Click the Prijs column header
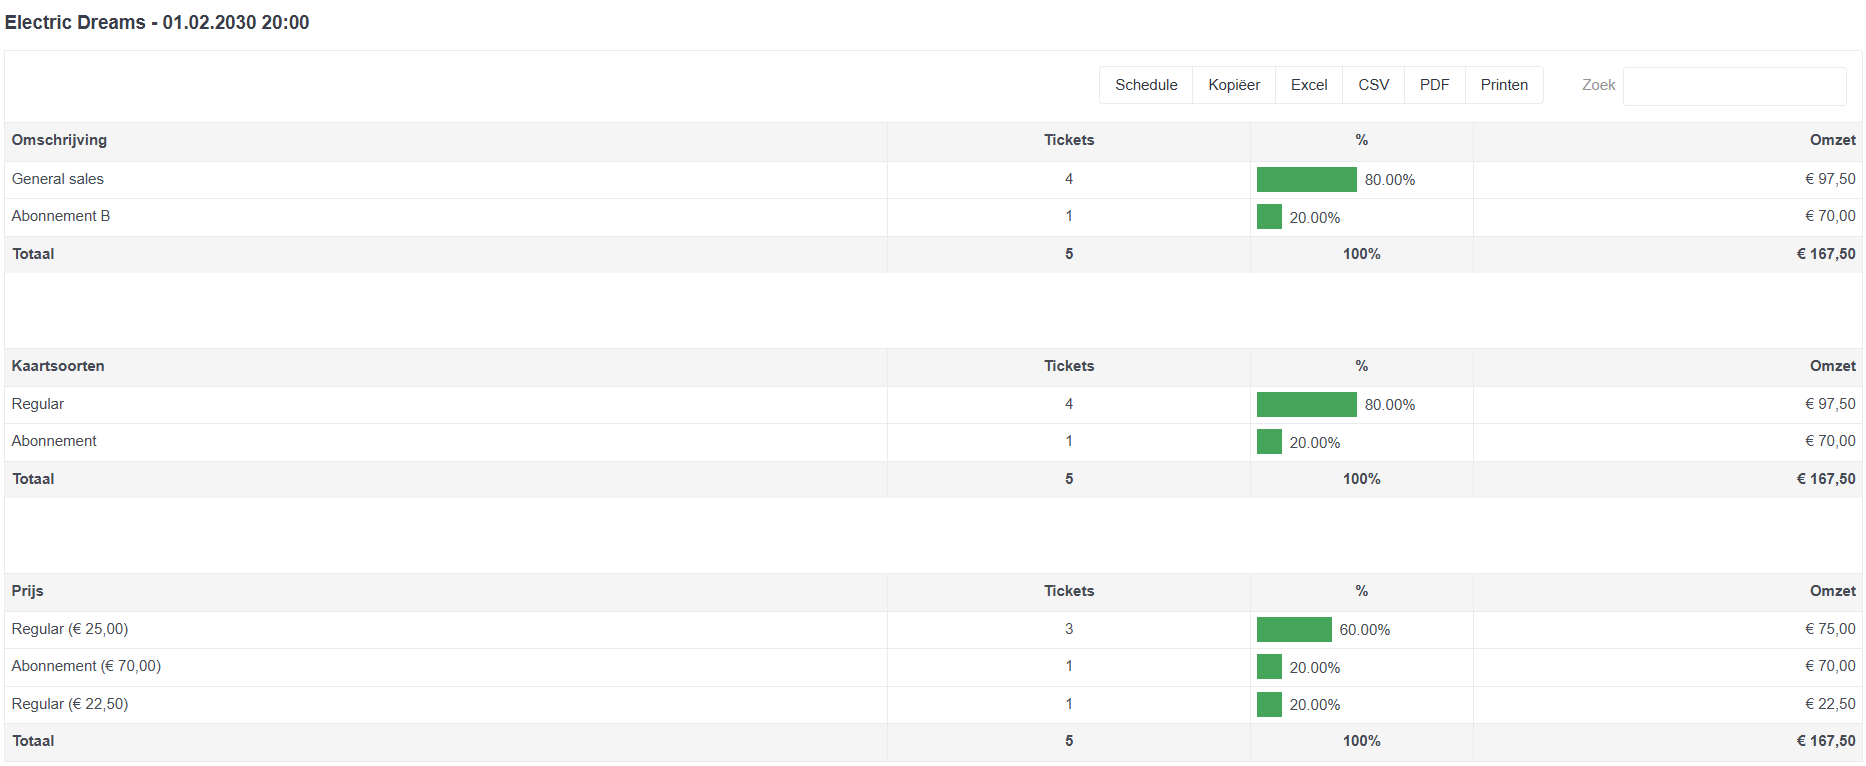This screenshot has height=766, width=1866. (x=28, y=591)
